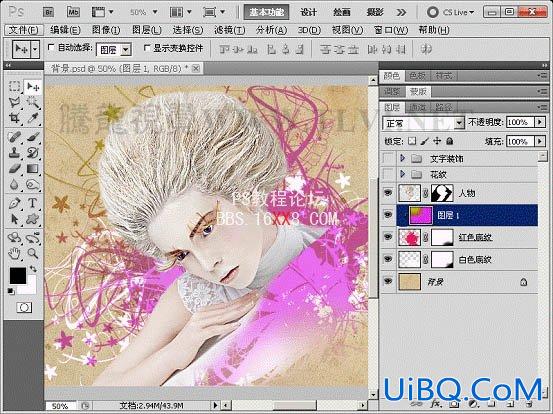
Task: Select the Lasso tool
Action: point(14,103)
